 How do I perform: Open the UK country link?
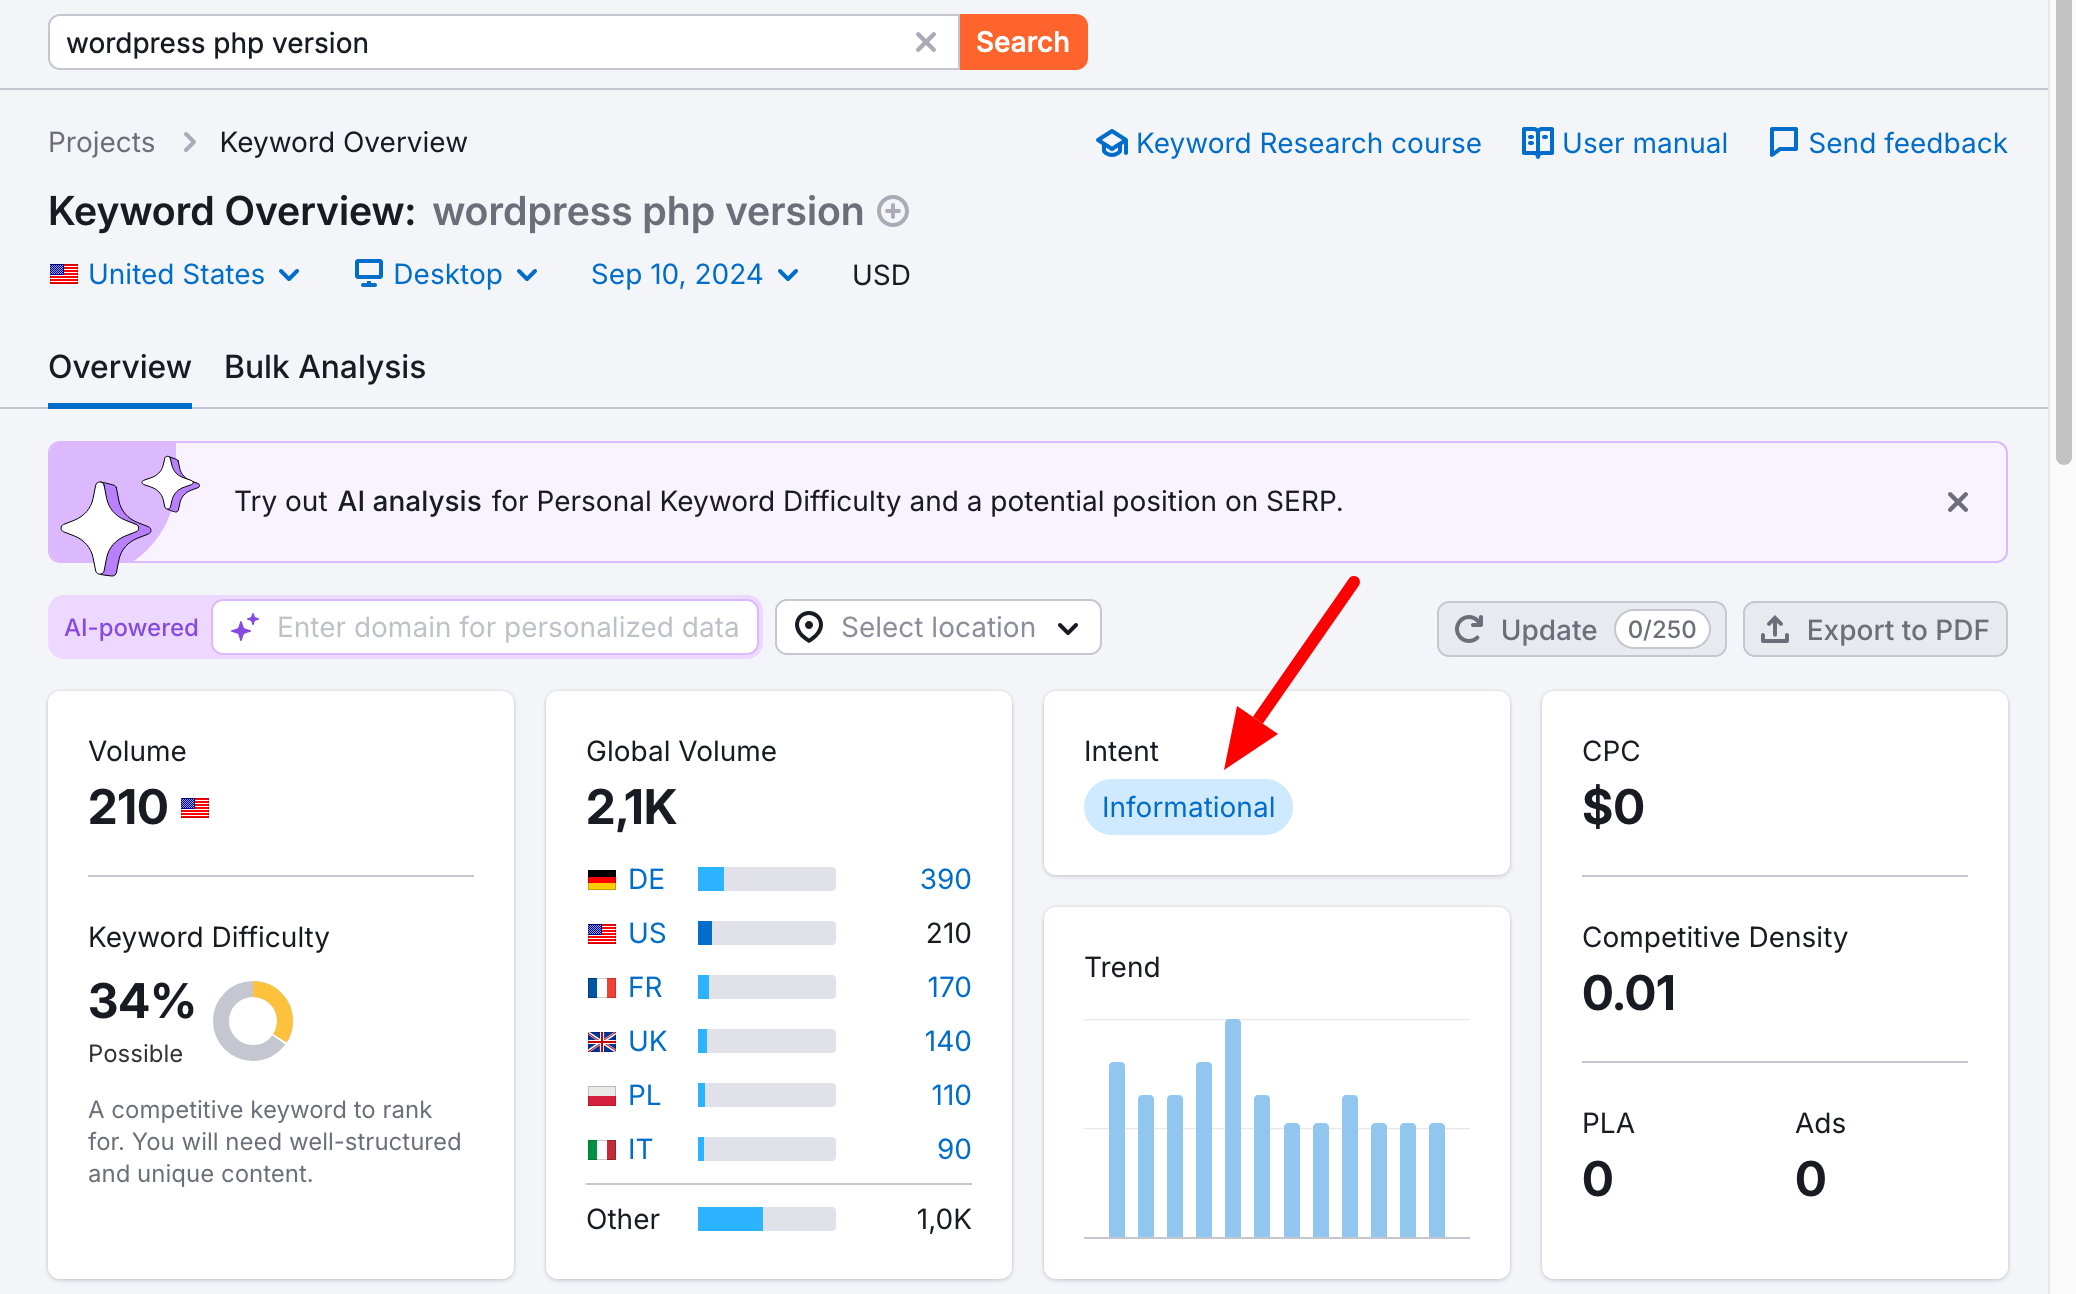point(647,1041)
